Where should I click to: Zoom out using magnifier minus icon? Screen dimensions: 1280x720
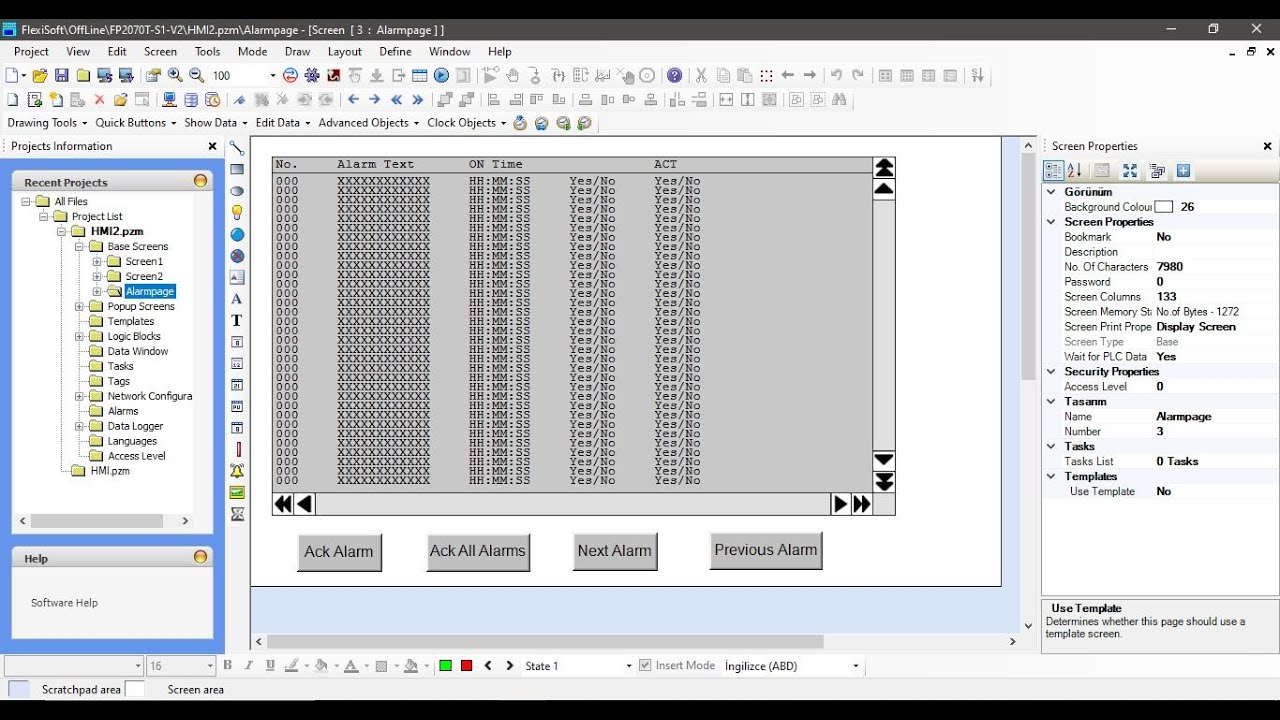pos(196,75)
